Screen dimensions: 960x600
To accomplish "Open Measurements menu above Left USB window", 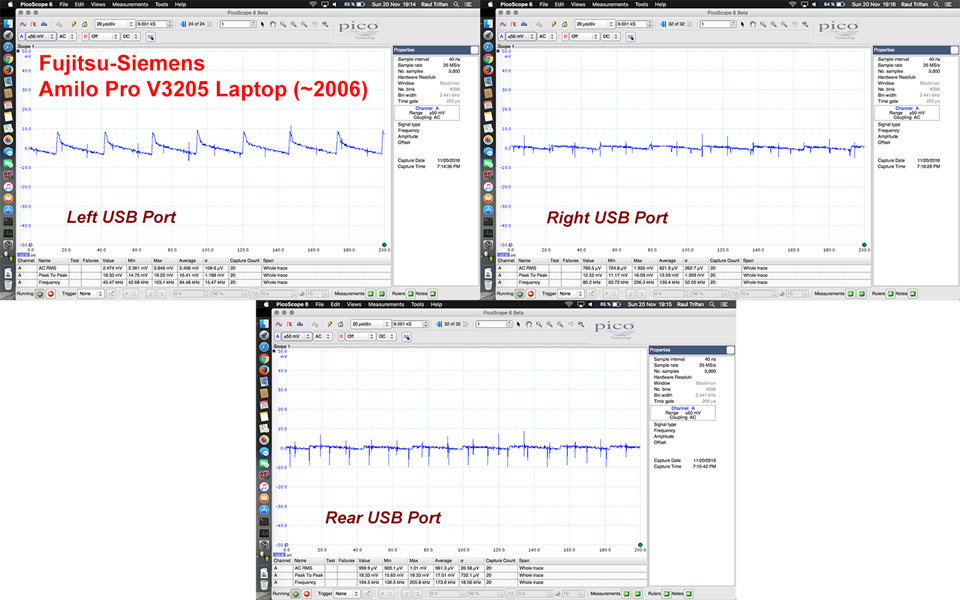I will point(130,4).
